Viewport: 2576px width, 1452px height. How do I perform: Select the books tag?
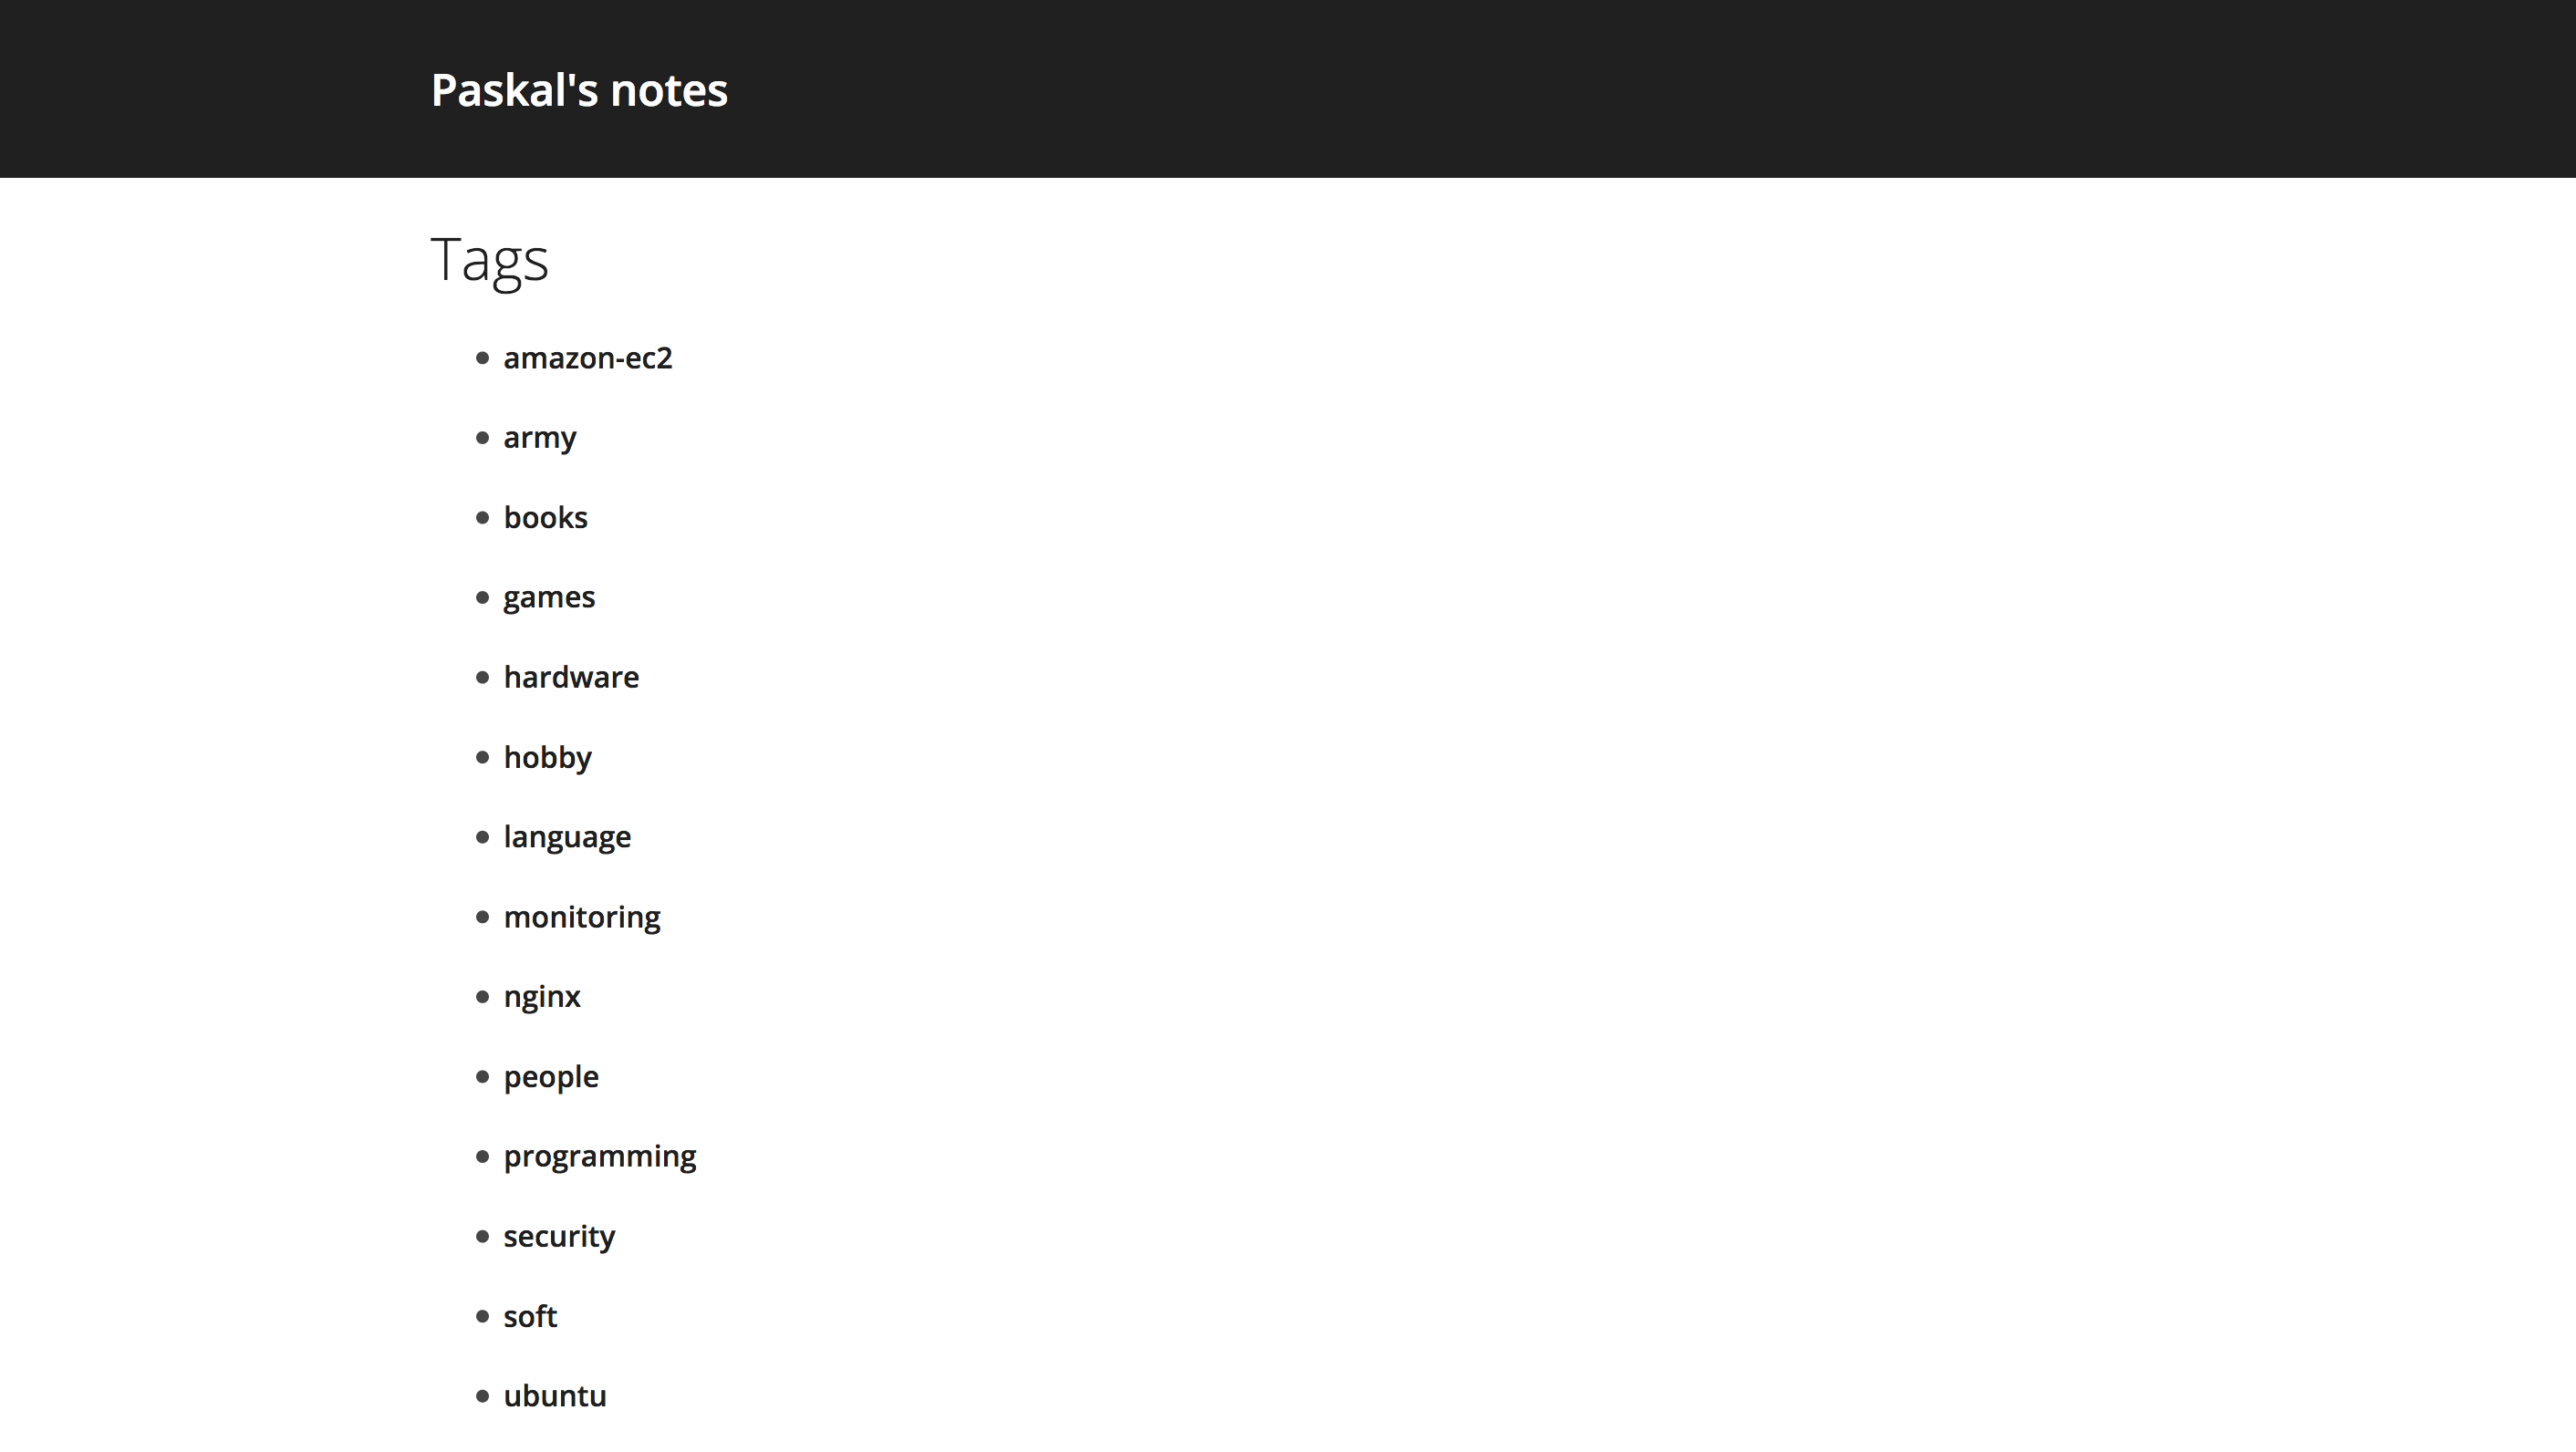pyautogui.click(x=543, y=516)
